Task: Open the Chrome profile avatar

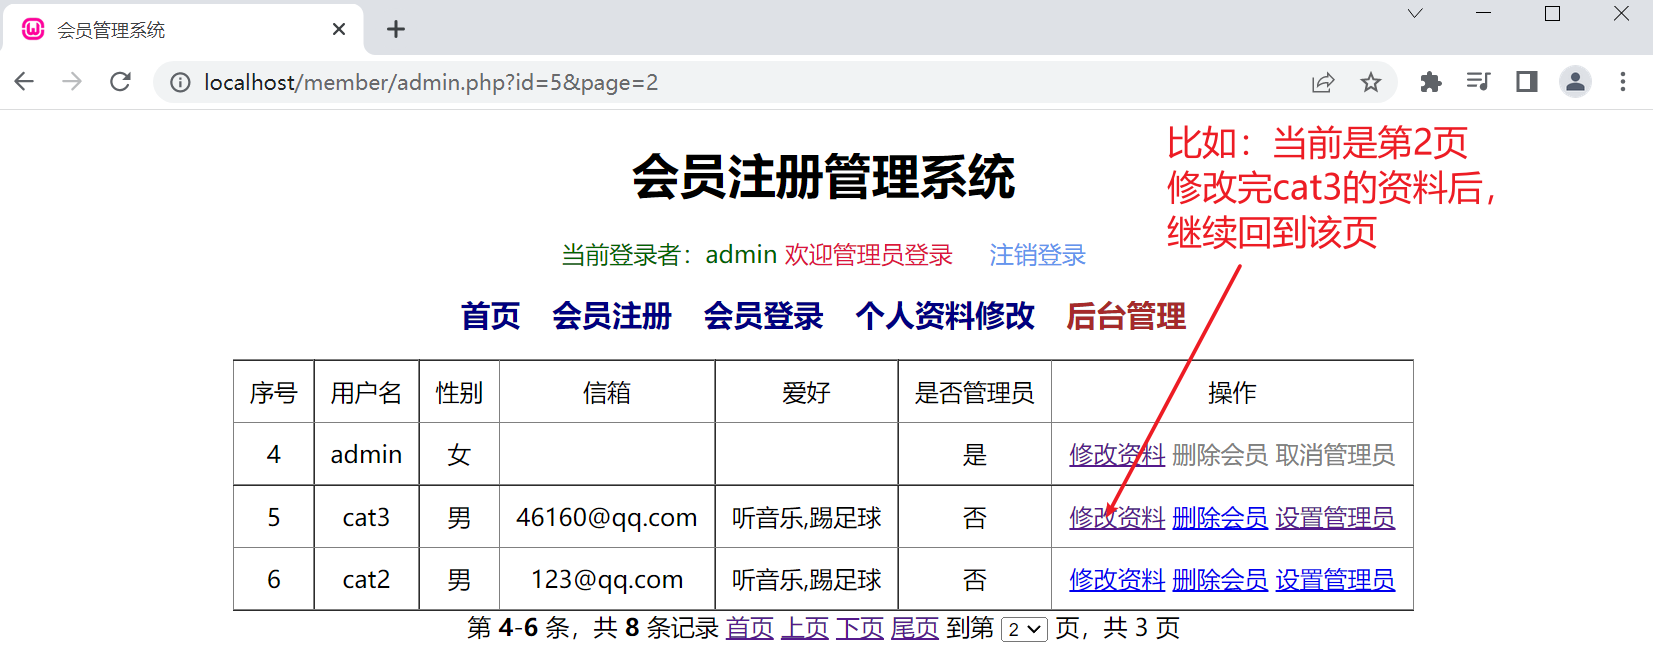Action: pyautogui.click(x=1575, y=82)
